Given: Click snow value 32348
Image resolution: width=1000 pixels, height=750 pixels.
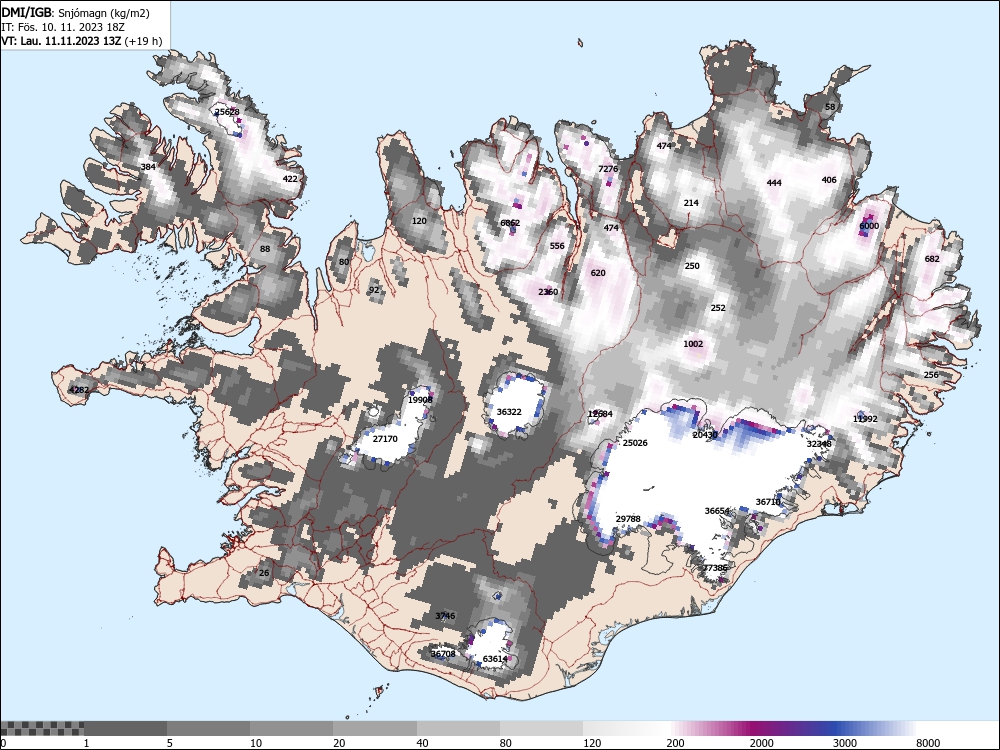Looking at the screenshot, I should tap(819, 444).
